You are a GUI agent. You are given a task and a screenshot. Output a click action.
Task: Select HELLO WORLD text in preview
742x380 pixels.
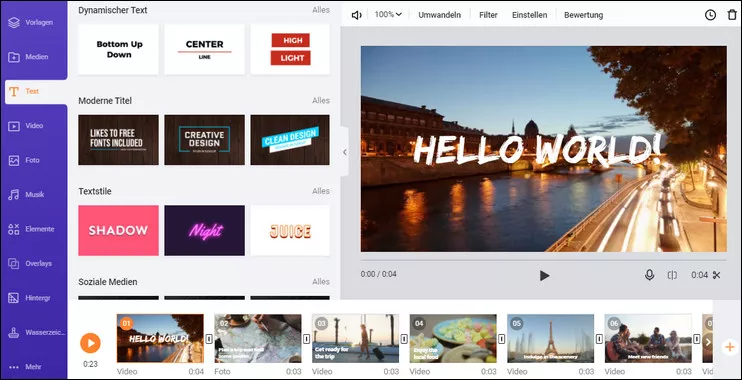[537, 150]
